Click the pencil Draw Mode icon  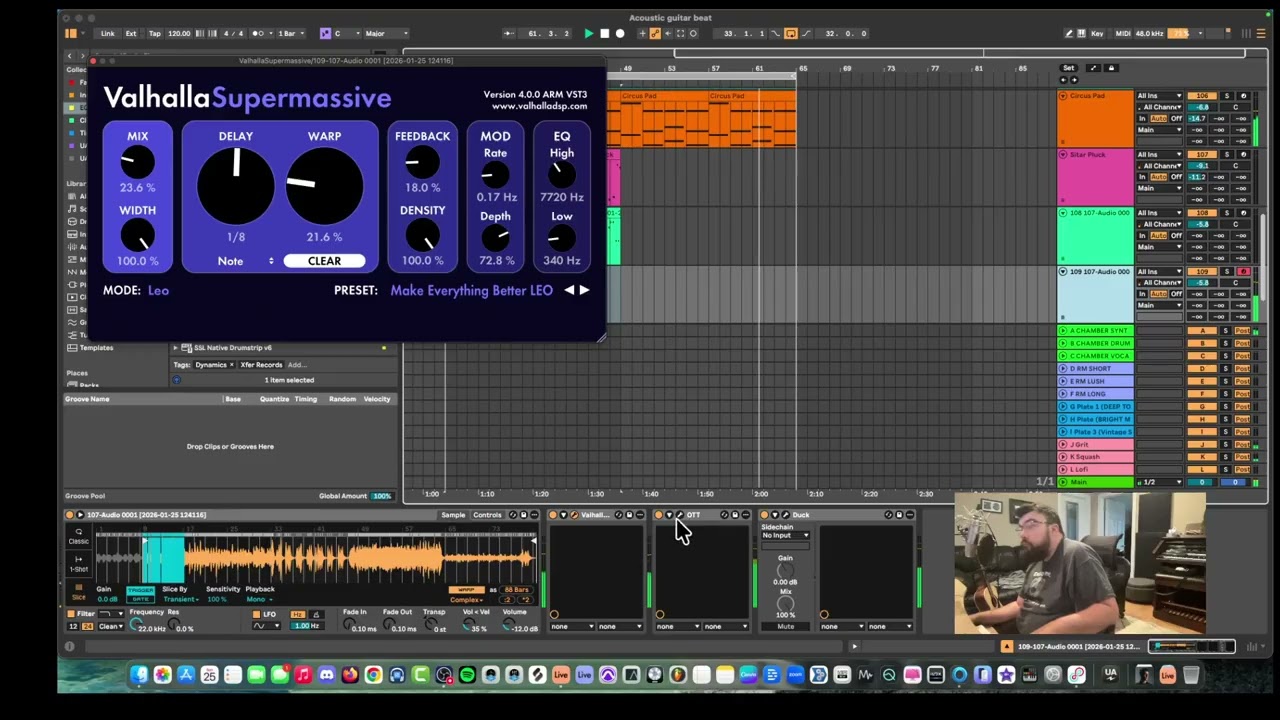tap(1069, 33)
